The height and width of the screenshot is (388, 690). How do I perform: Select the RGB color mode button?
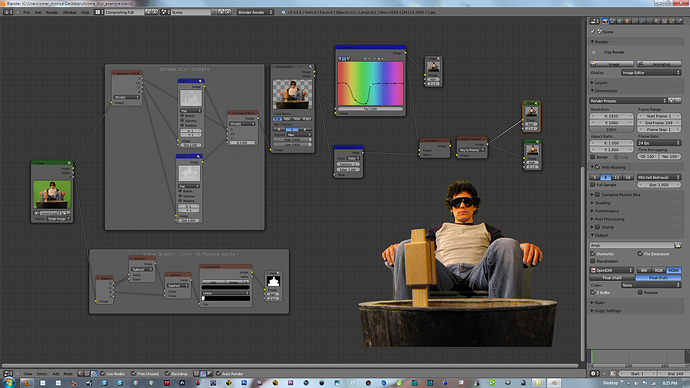click(x=659, y=271)
